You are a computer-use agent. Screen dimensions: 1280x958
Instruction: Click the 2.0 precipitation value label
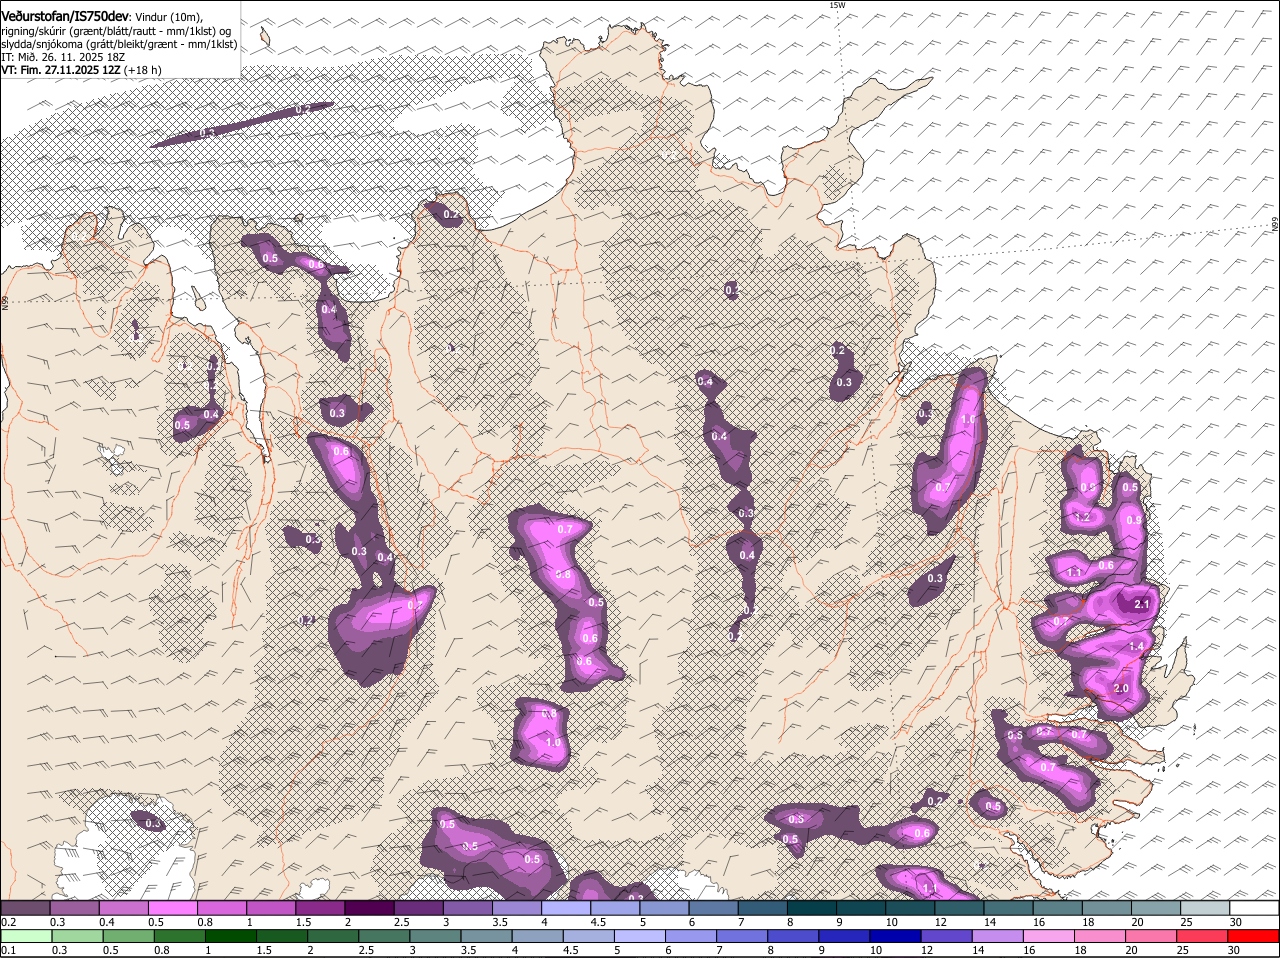click(1121, 689)
